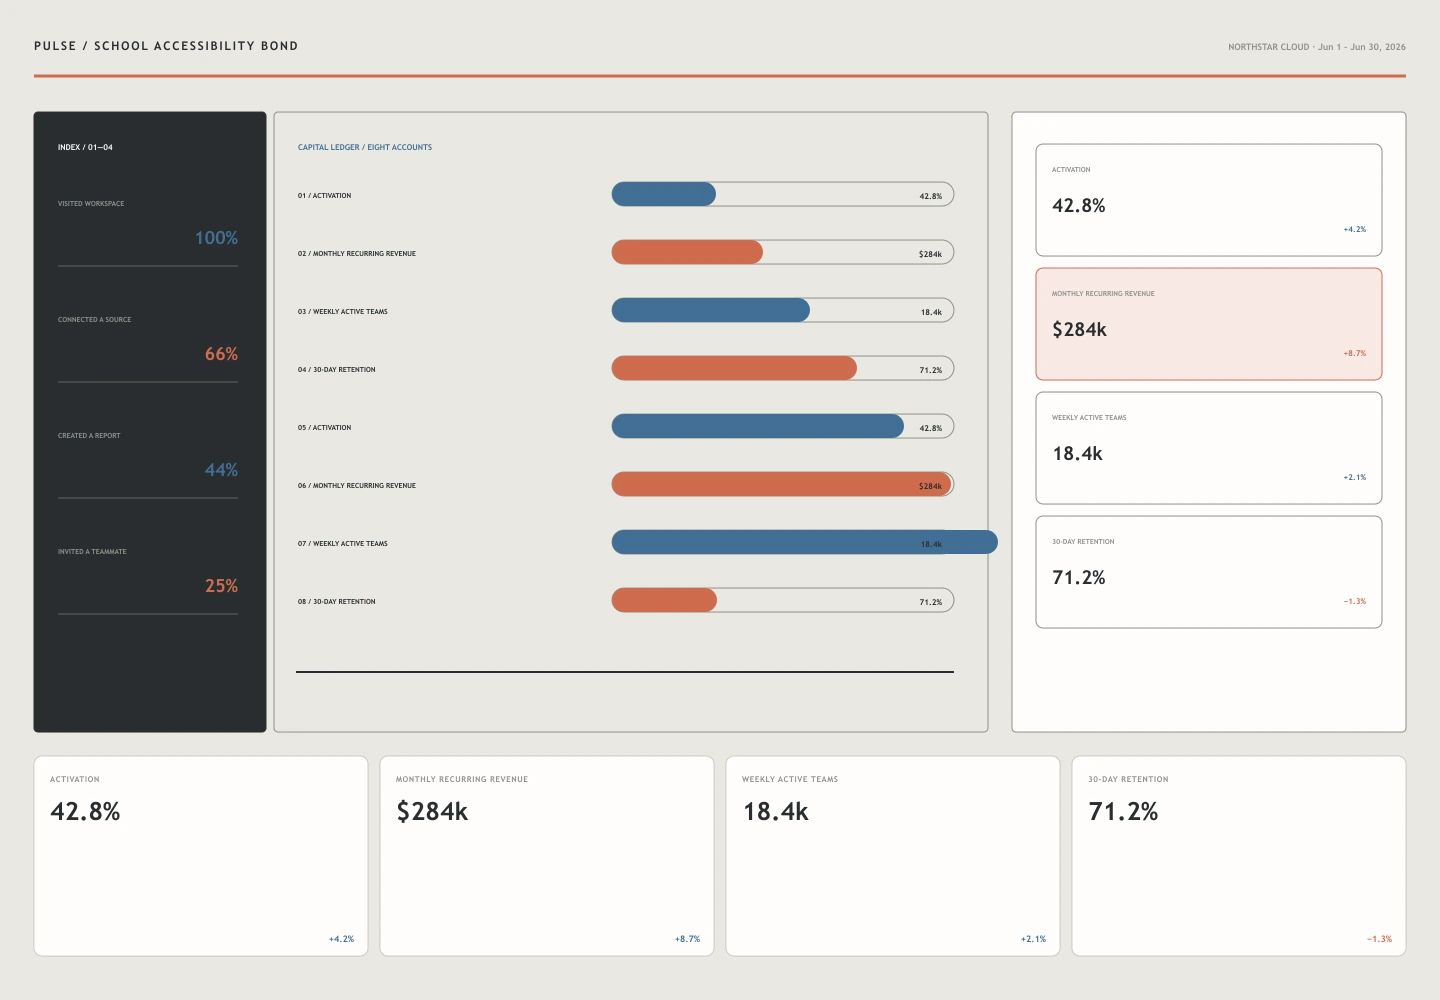Open the 30-Day Retention card in side panel

coord(1209,572)
